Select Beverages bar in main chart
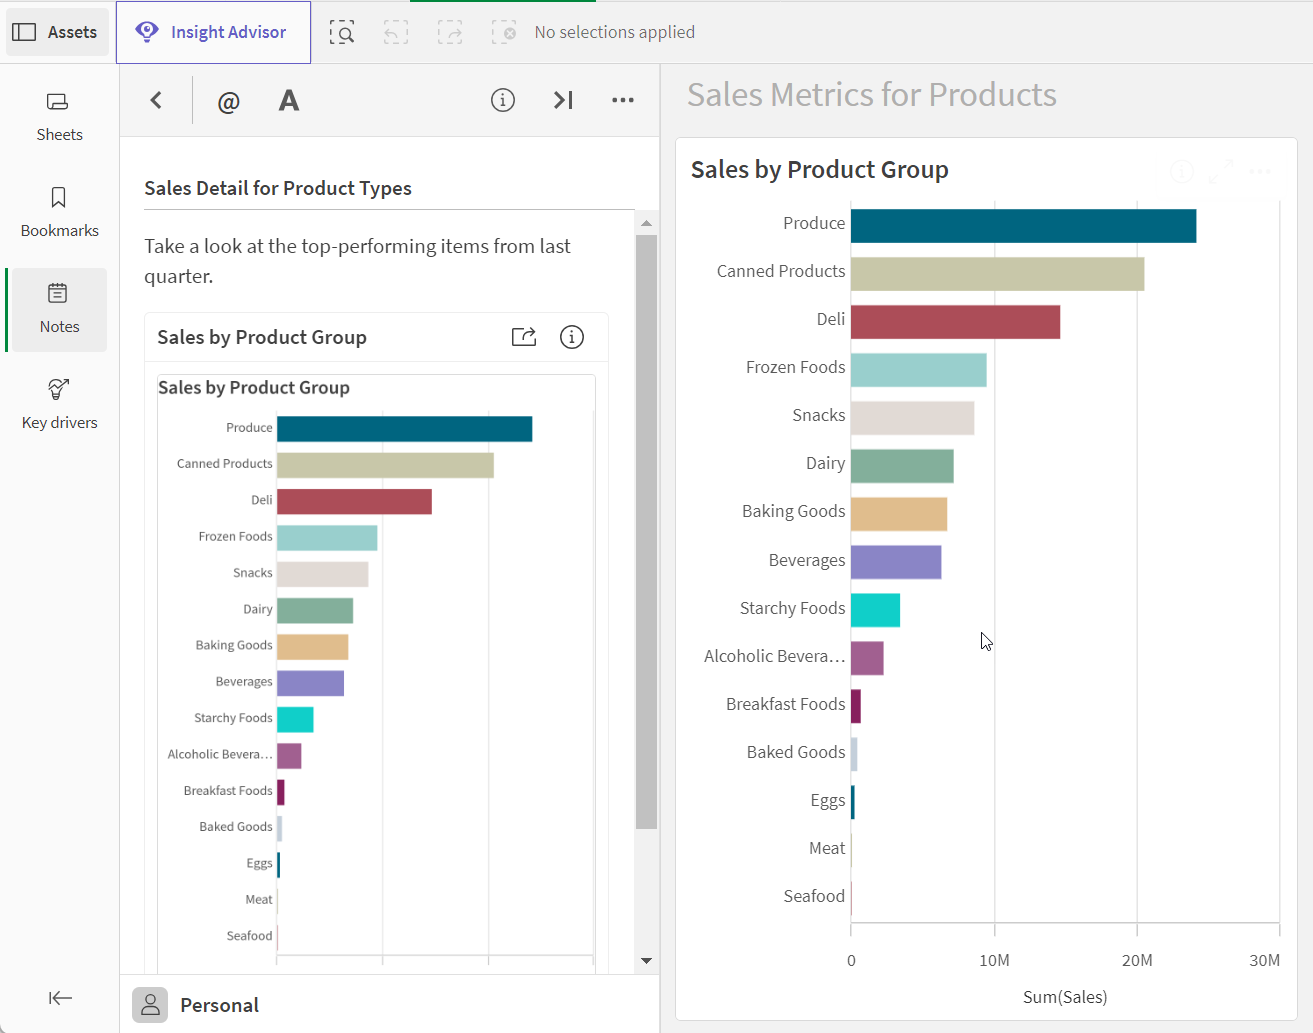Screen dimensions: 1313x1033 point(896,562)
